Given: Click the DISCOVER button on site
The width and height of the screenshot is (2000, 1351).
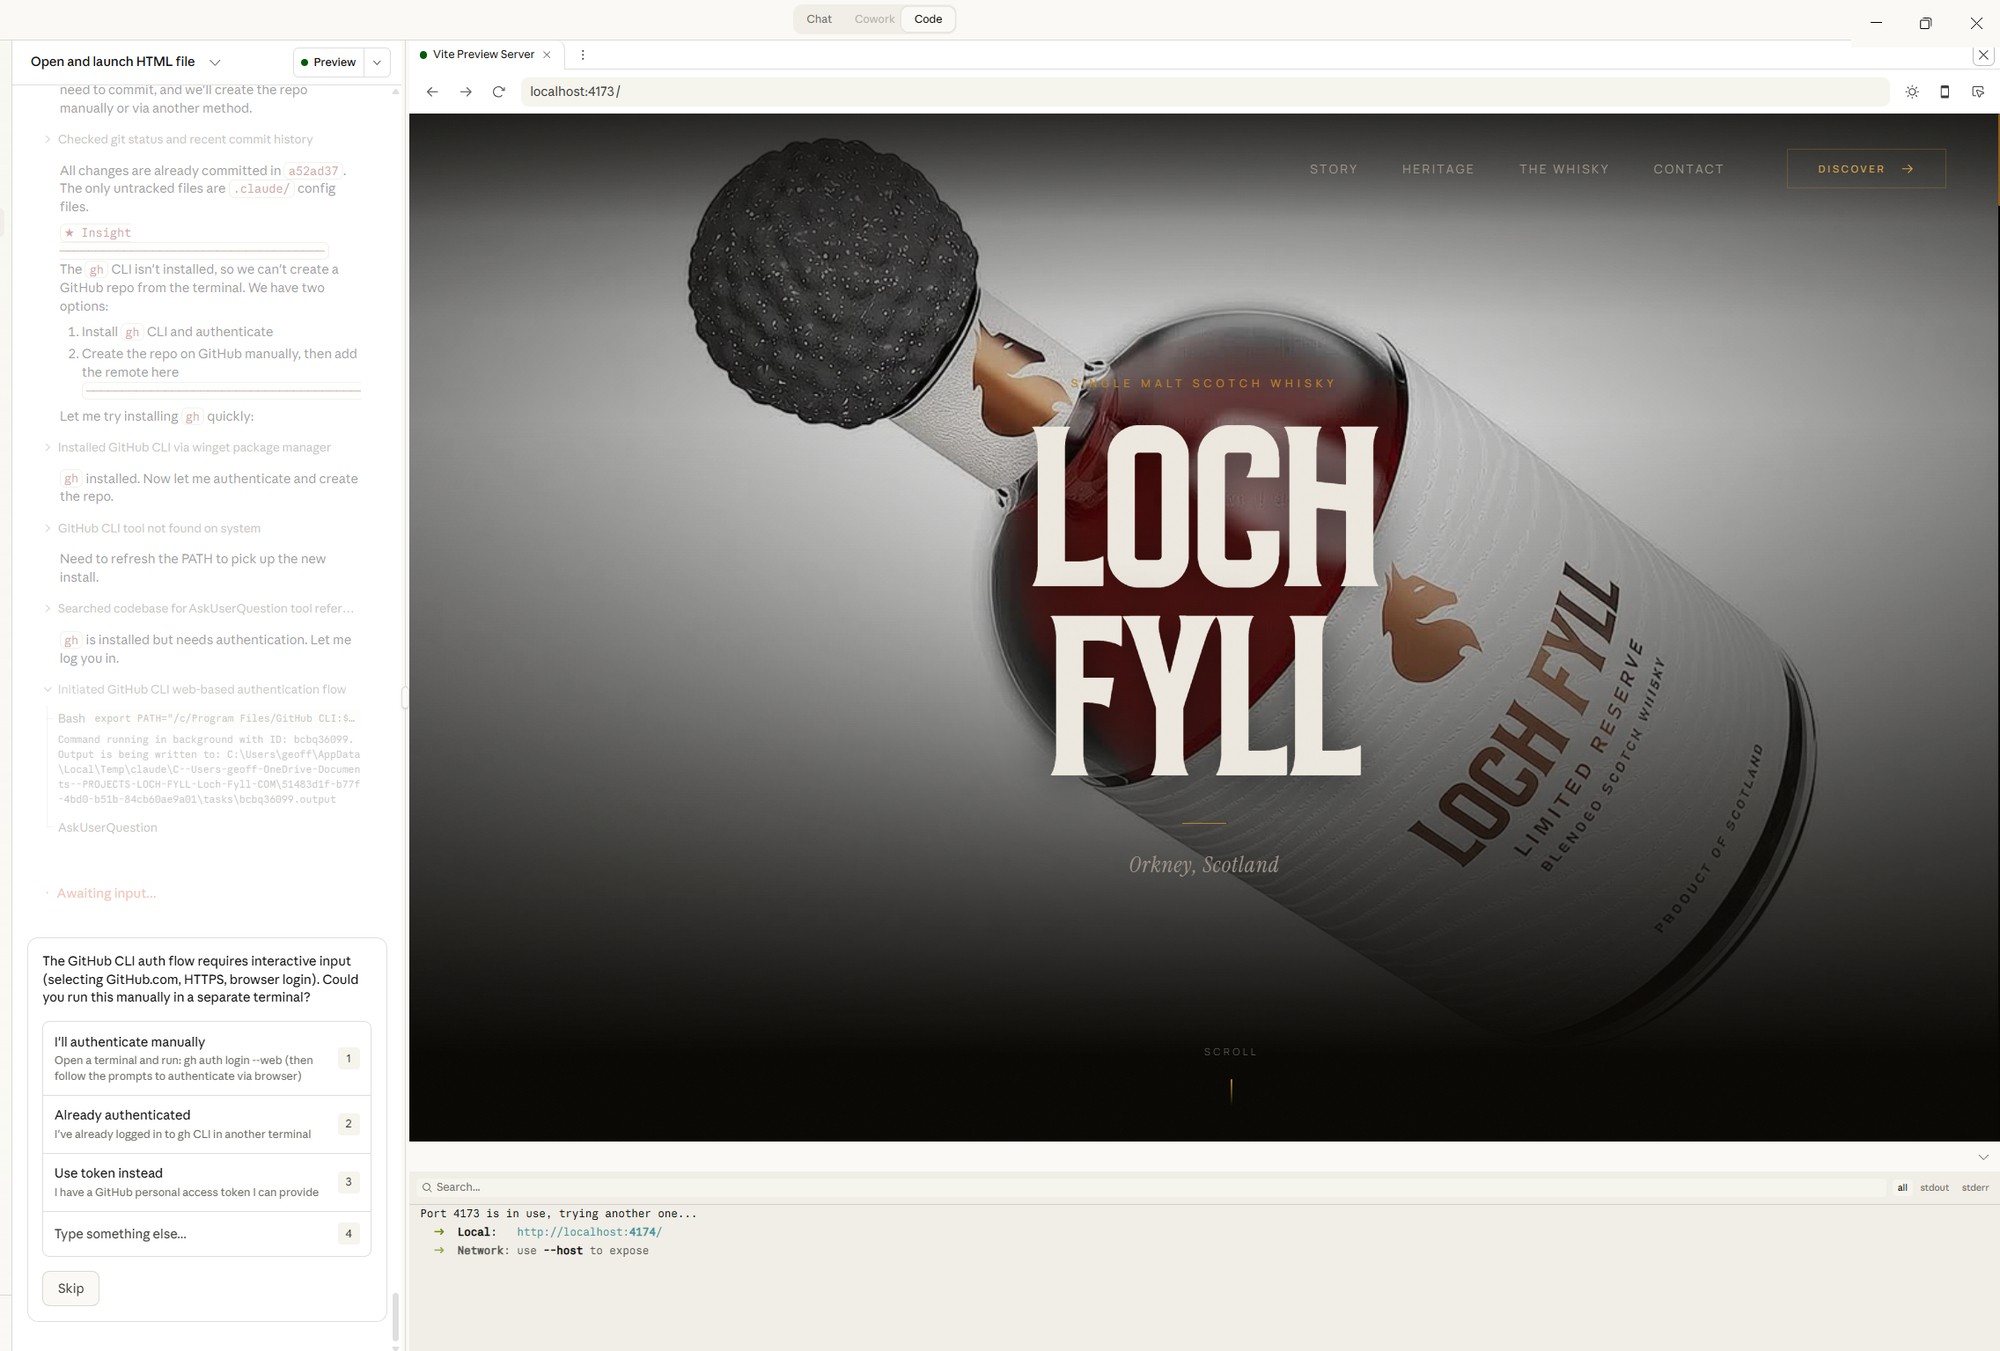Looking at the screenshot, I should point(1866,169).
